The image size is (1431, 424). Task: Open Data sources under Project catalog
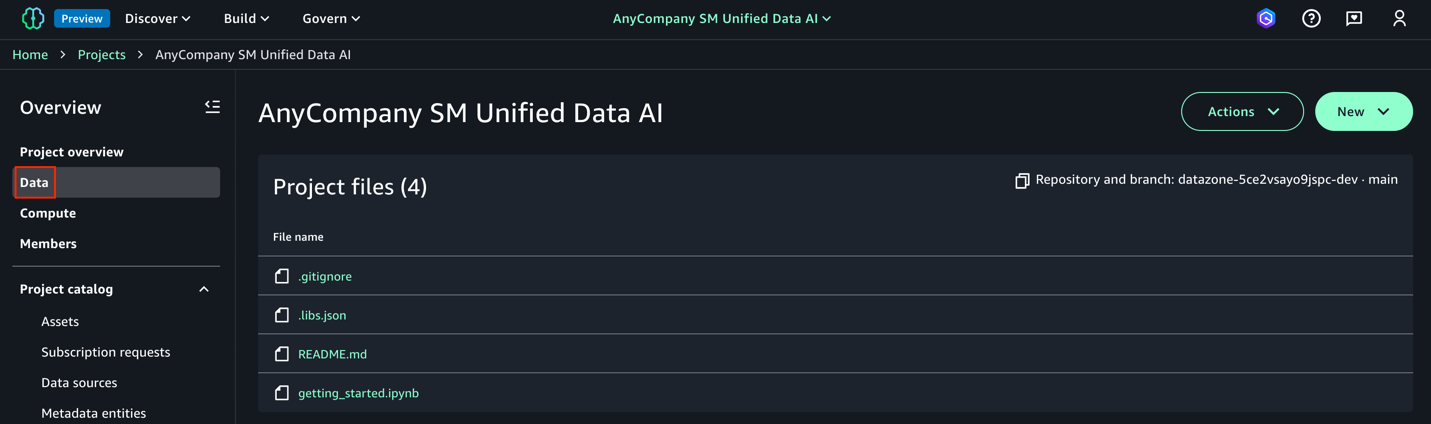[x=79, y=383]
